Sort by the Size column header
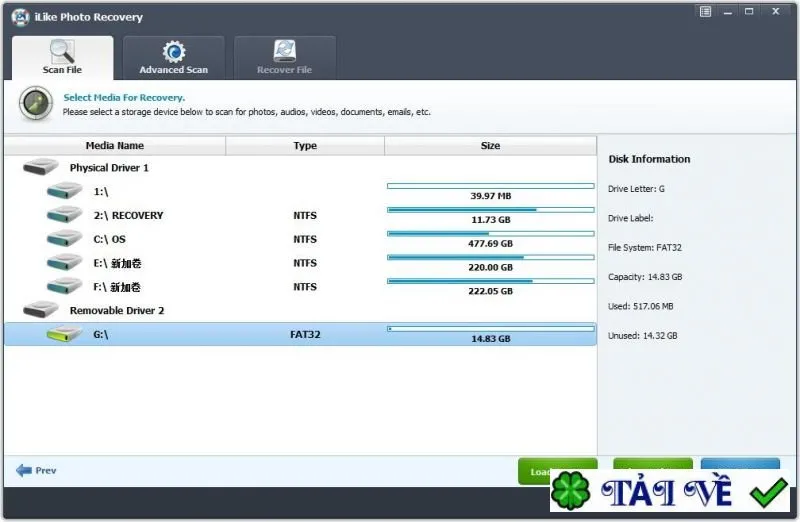This screenshot has width=800, height=522. [490, 145]
